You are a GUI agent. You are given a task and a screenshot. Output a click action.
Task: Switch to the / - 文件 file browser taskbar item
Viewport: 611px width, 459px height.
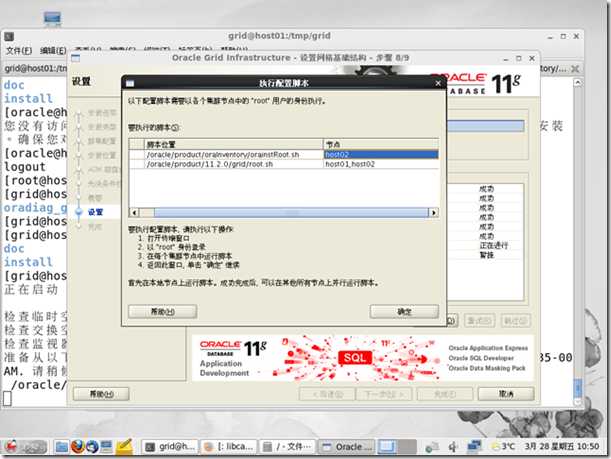pyautogui.click(x=288, y=447)
